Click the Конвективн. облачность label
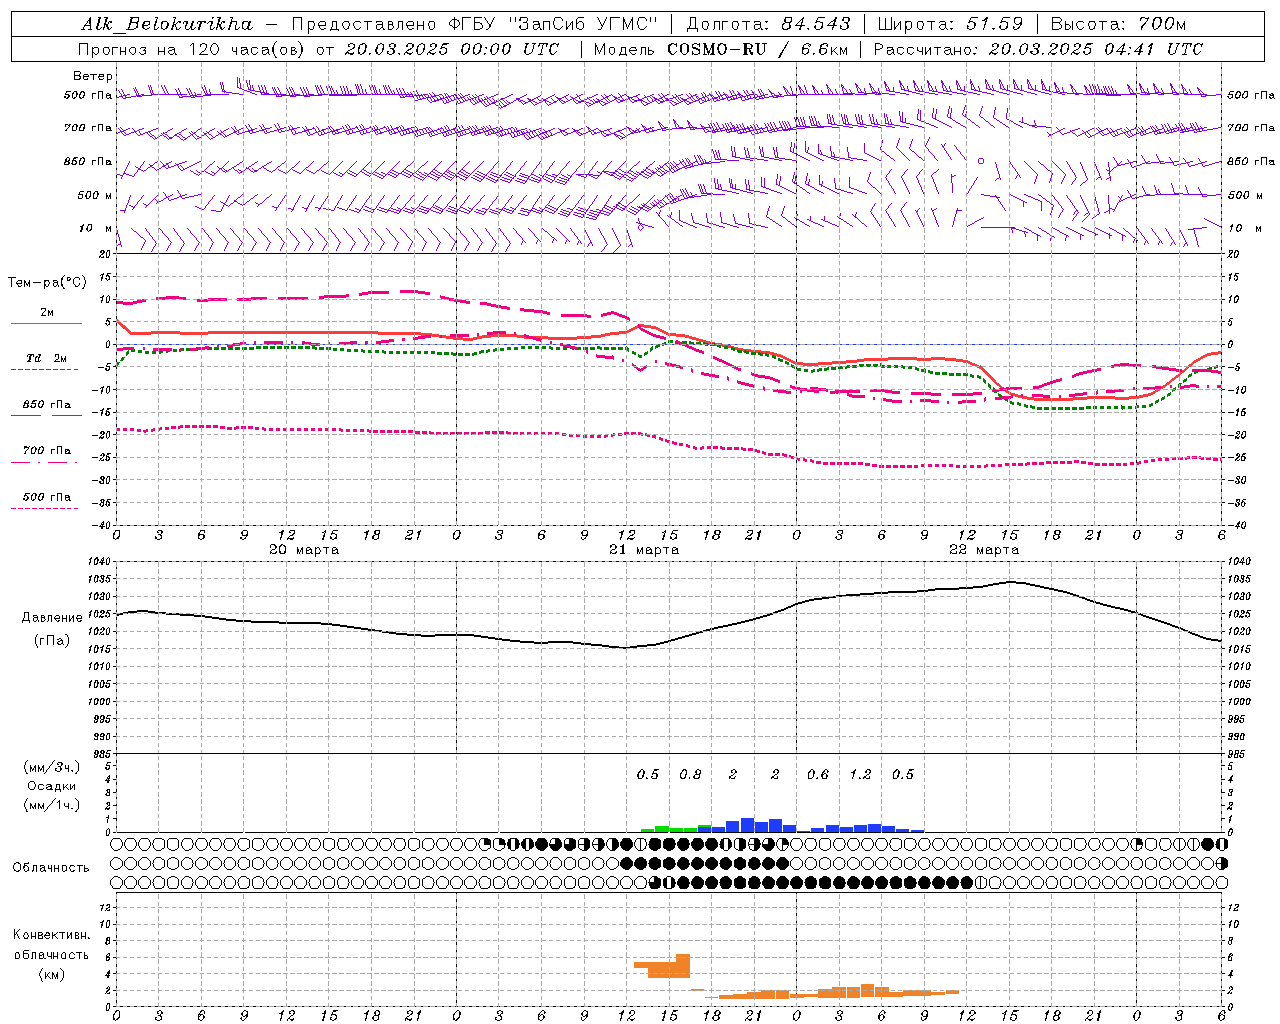The height and width of the screenshot is (1024, 1280). coord(51,944)
